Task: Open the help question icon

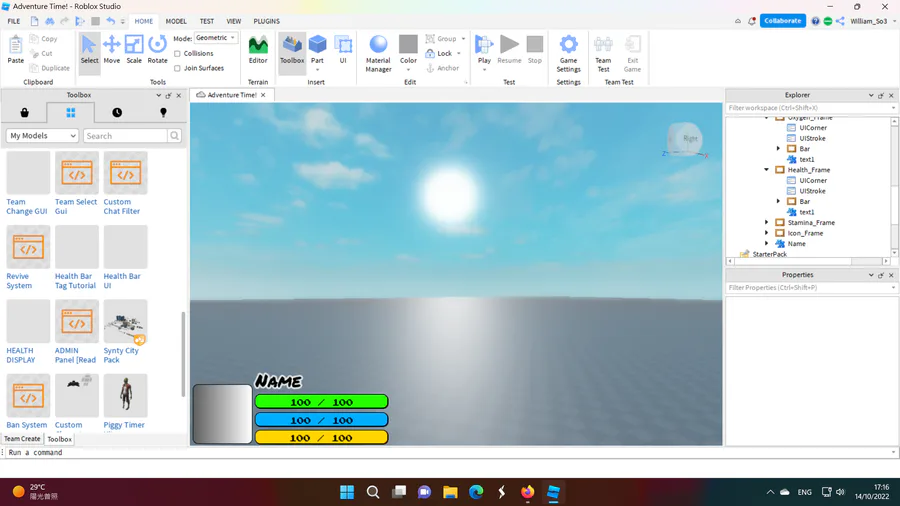Action: coord(815,21)
